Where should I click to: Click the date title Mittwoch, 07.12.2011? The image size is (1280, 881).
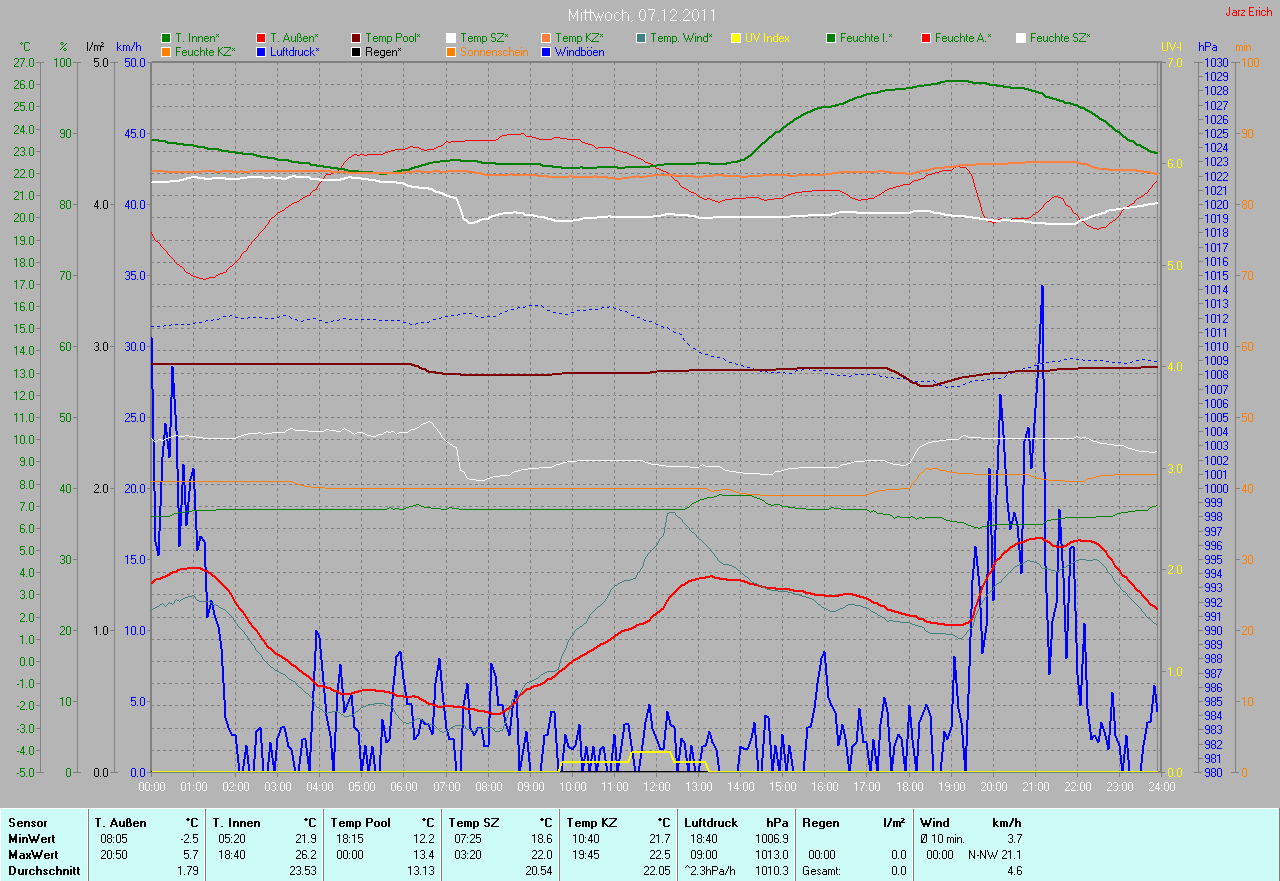pyautogui.click(x=639, y=15)
